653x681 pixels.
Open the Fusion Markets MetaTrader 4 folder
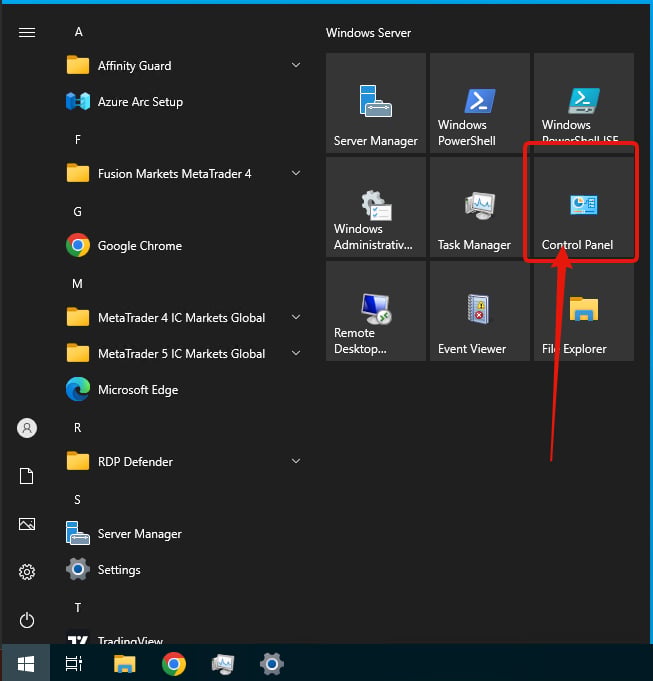tap(185, 174)
